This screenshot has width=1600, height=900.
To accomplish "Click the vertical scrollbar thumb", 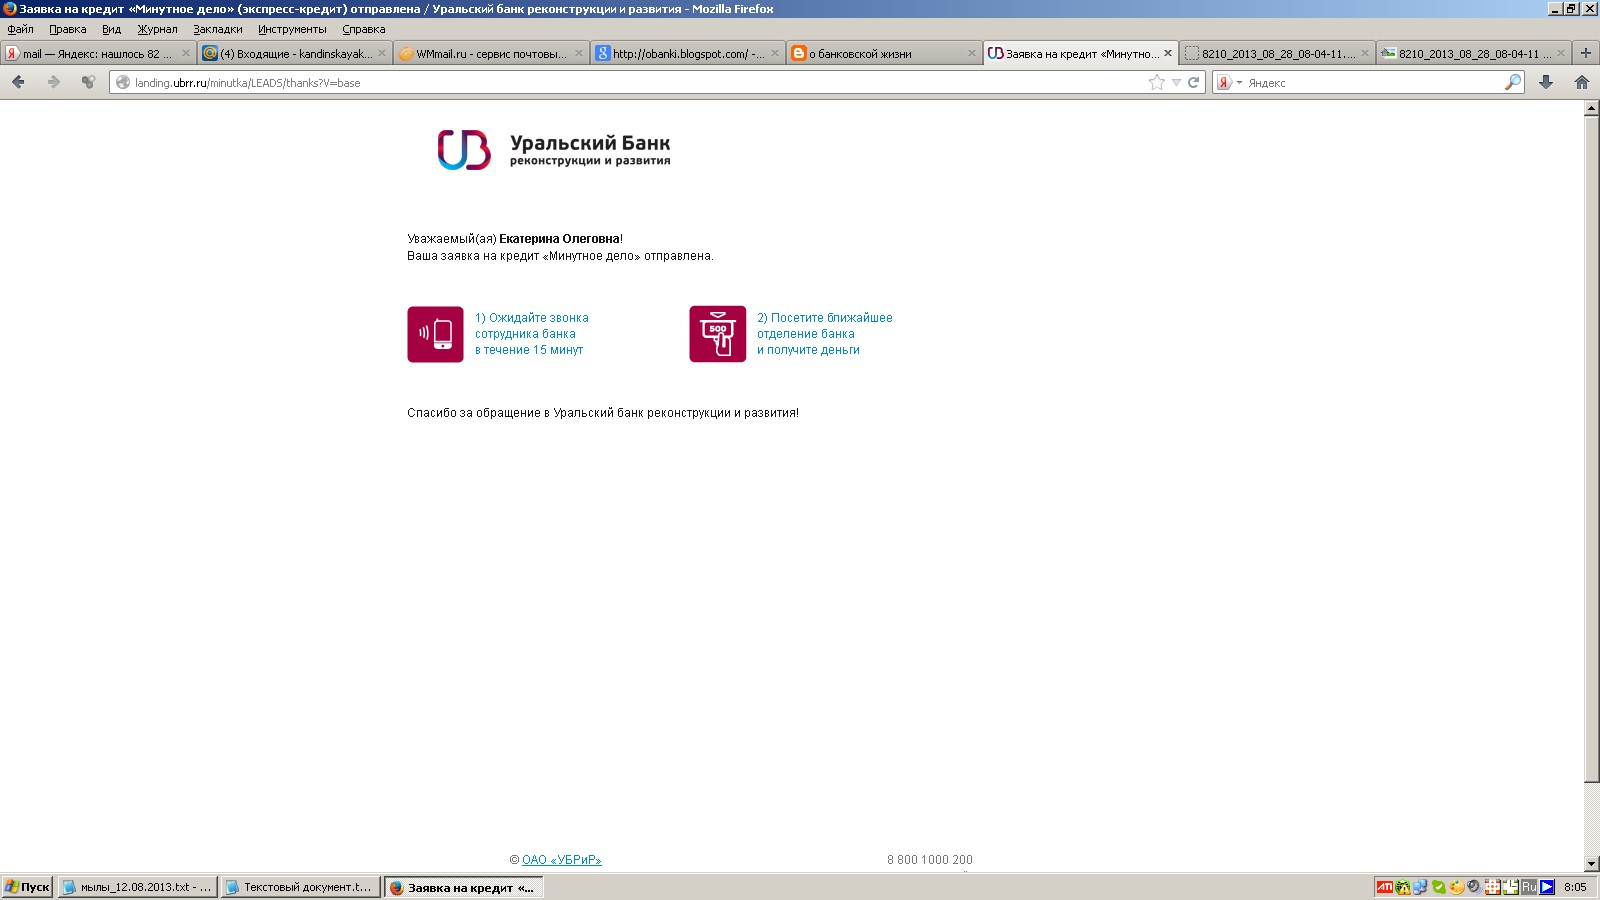I will pos(1592,449).
